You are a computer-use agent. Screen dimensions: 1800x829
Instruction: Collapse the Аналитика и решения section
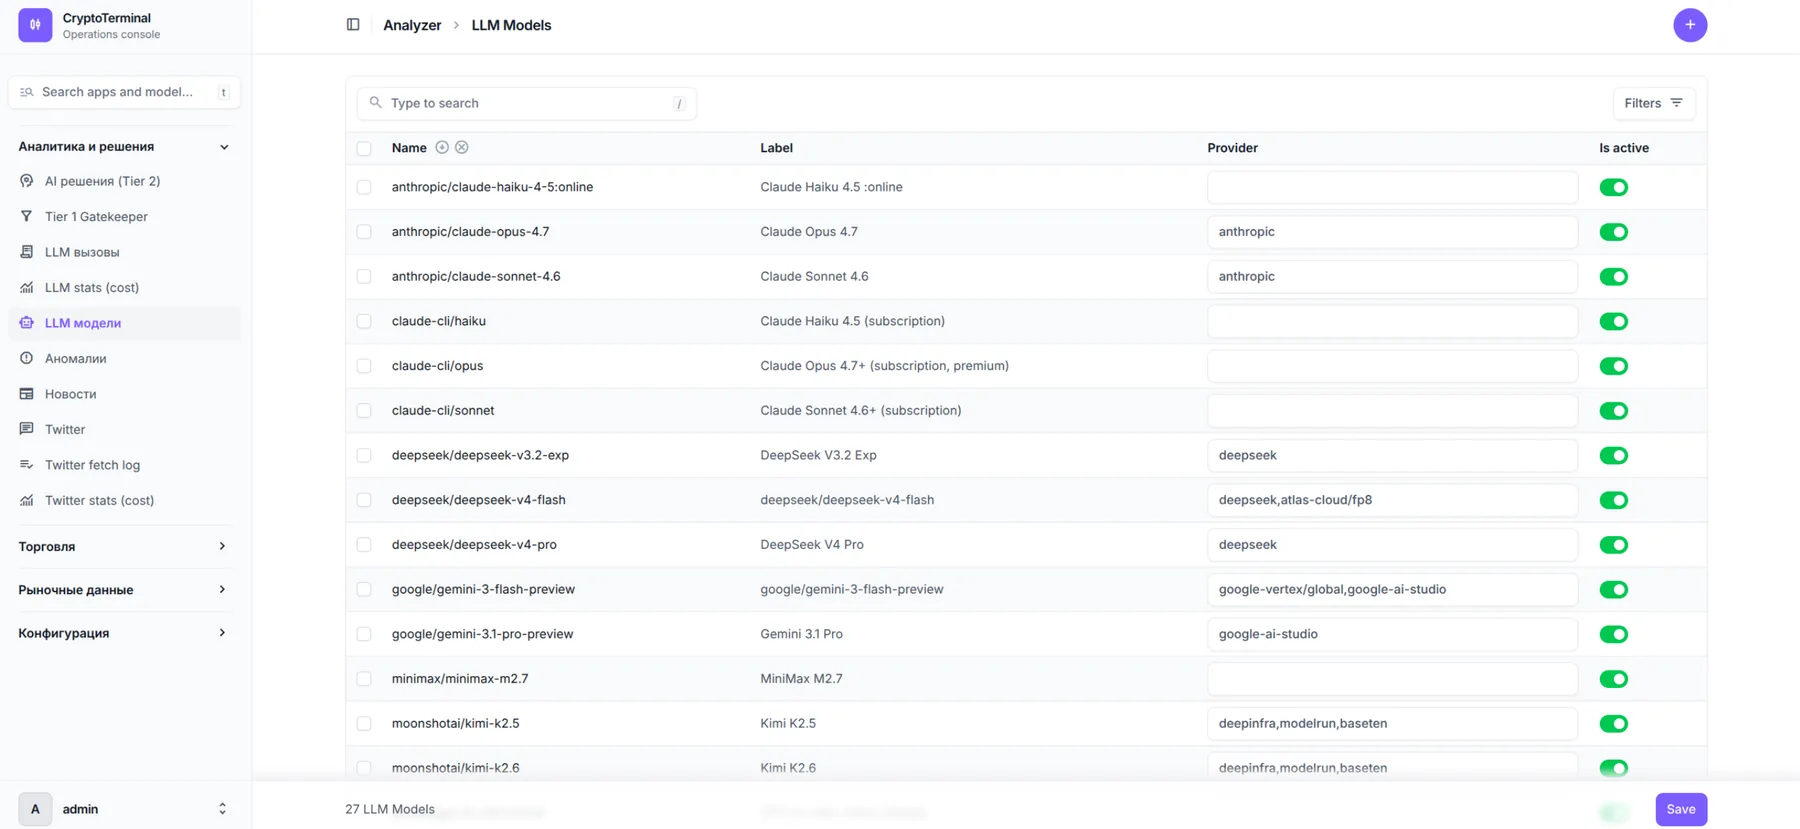(124, 147)
